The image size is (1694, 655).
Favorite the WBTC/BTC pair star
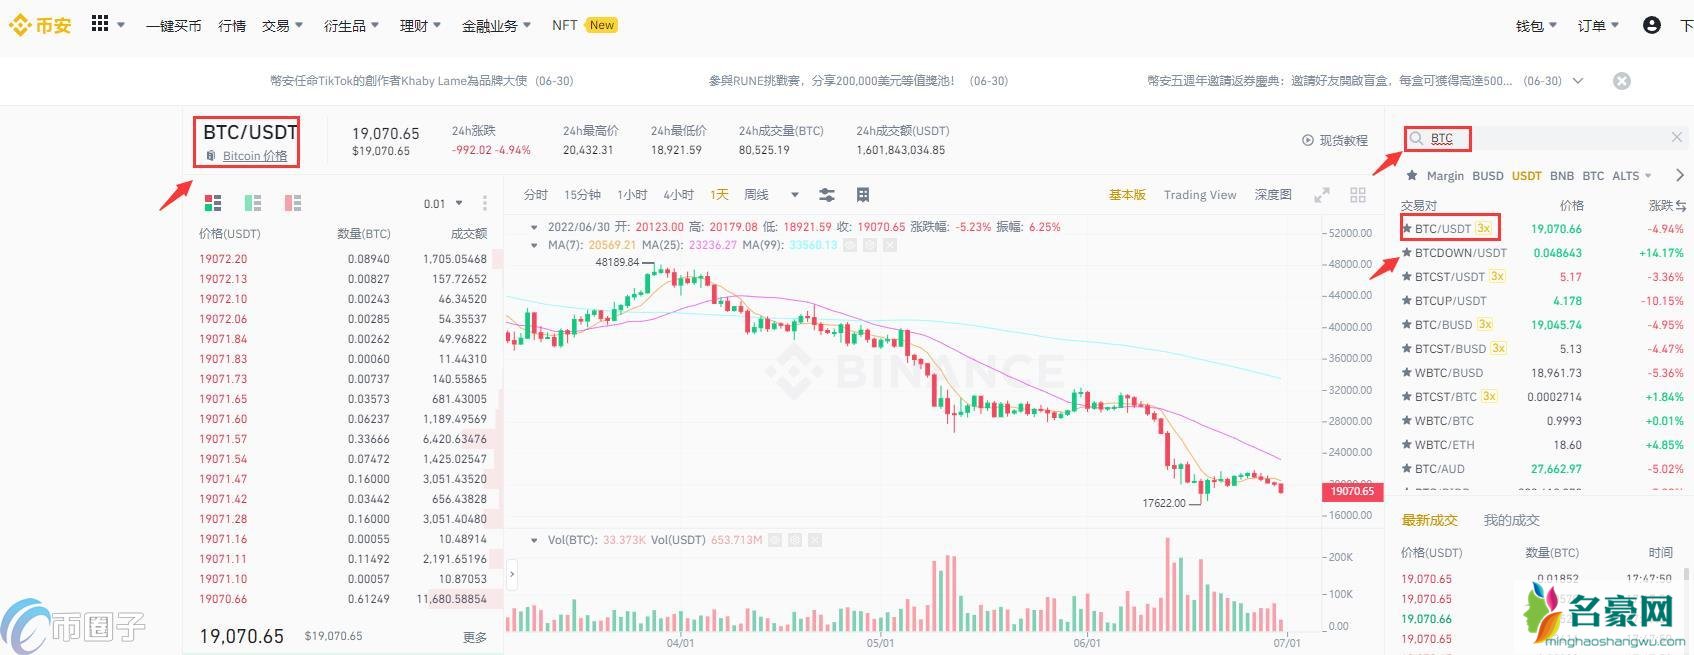1407,420
